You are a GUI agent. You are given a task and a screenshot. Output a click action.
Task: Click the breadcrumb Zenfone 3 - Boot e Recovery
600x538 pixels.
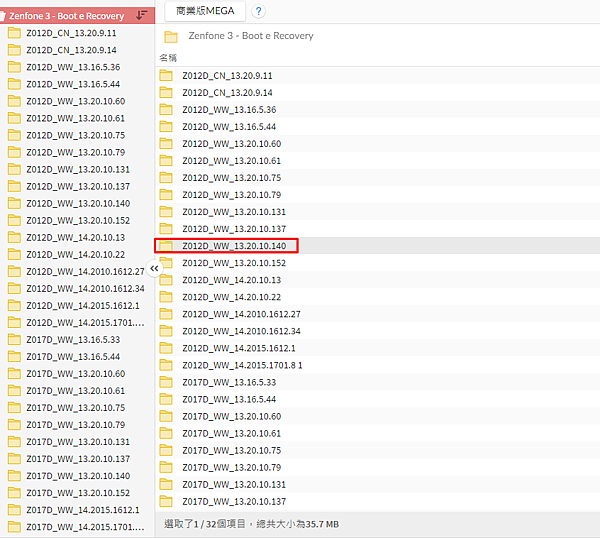pos(251,36)
